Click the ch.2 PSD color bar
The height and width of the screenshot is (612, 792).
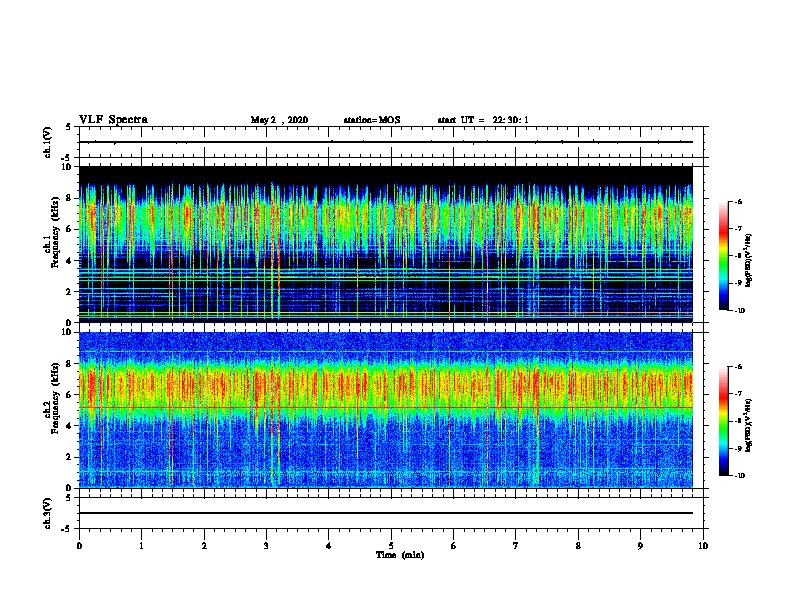pos(724,421)
